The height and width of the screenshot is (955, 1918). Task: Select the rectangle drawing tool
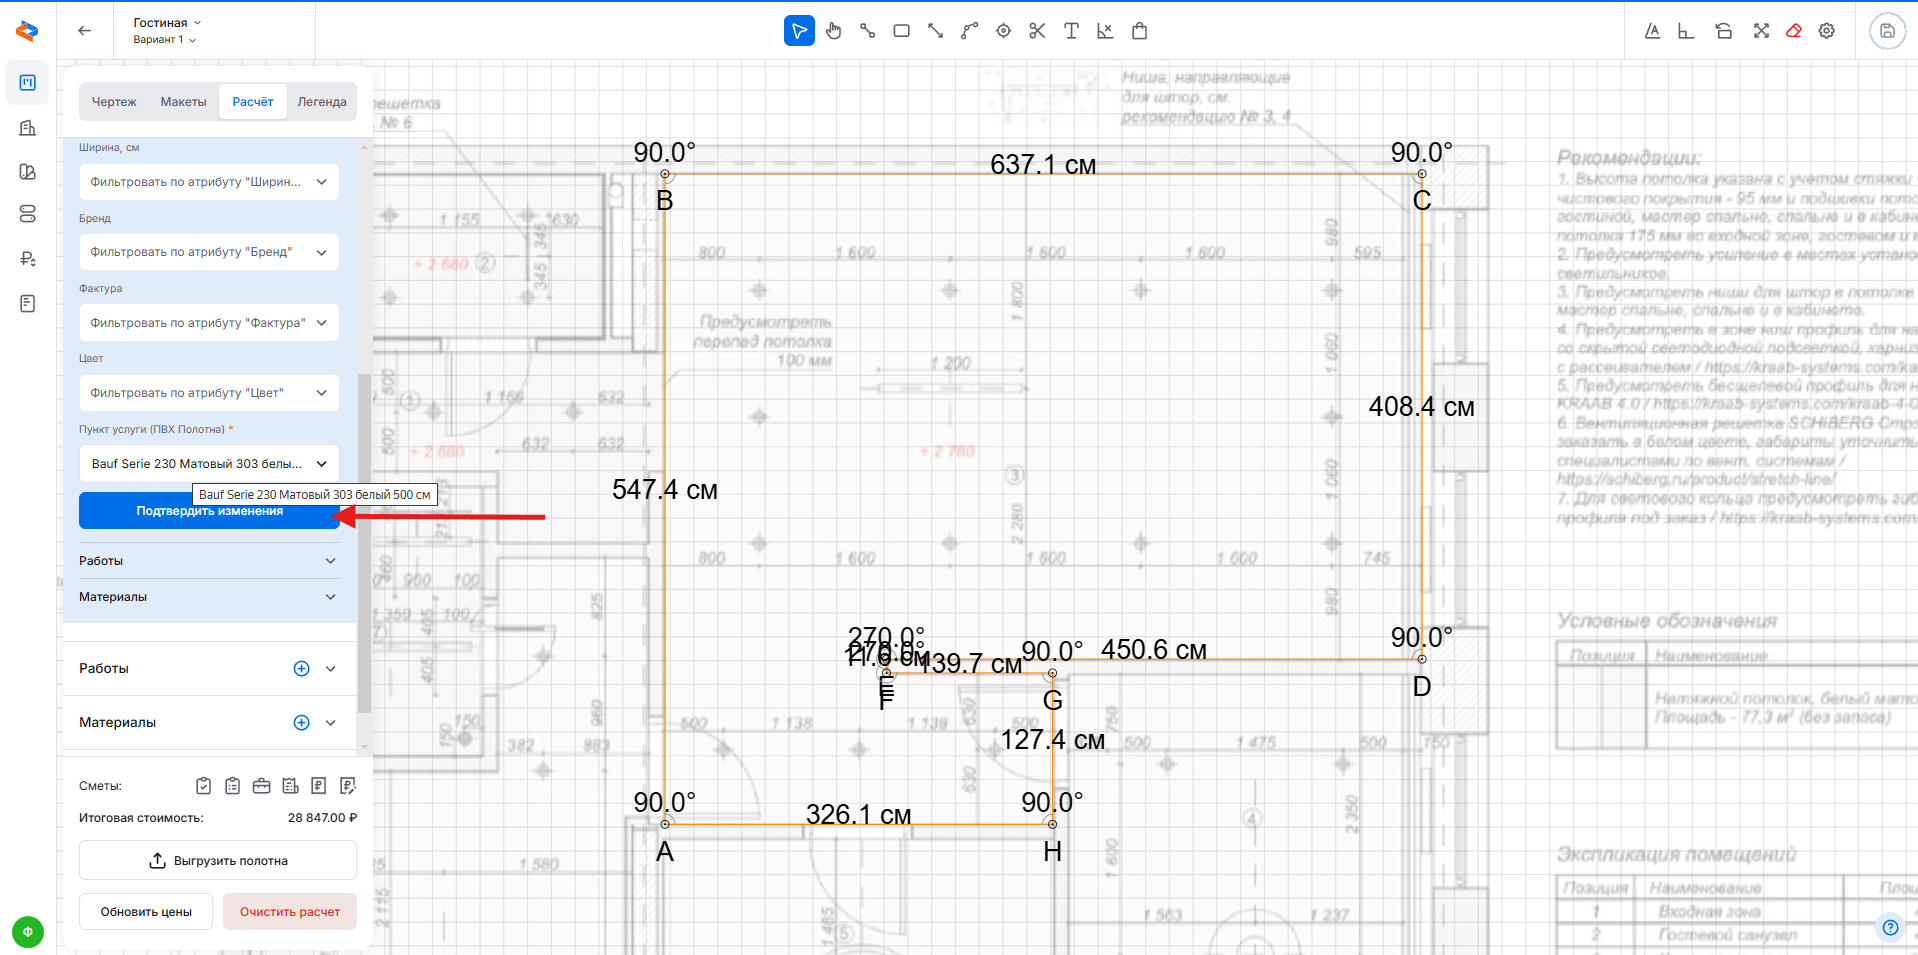[901, 31]
